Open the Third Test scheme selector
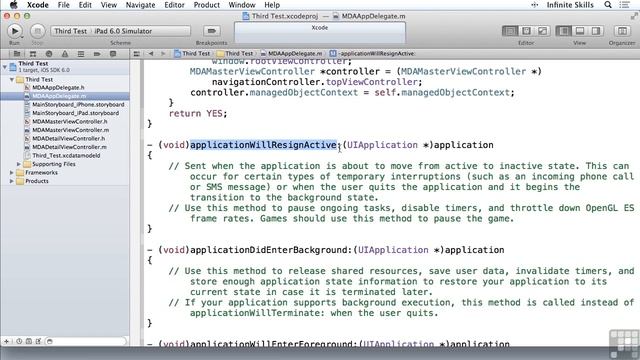 120,31
